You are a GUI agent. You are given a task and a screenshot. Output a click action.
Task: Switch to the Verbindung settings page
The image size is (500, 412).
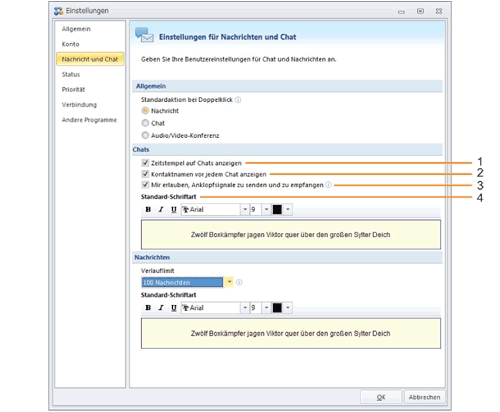79,105
